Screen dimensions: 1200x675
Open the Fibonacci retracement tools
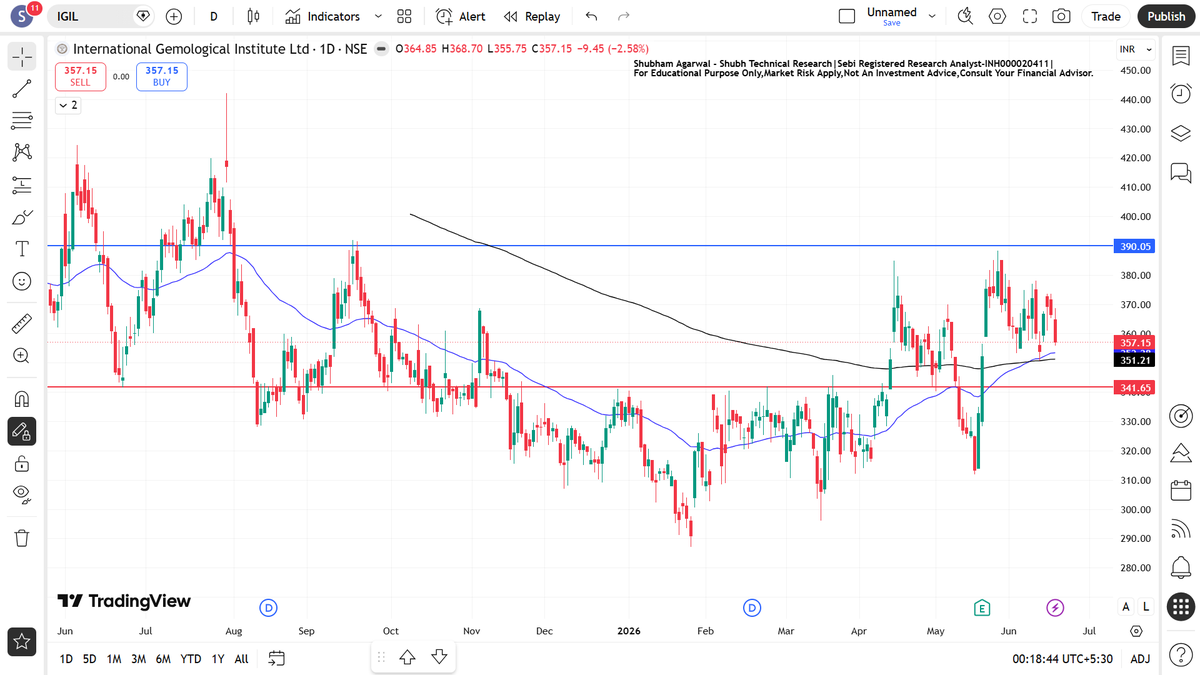pos(22,121)
